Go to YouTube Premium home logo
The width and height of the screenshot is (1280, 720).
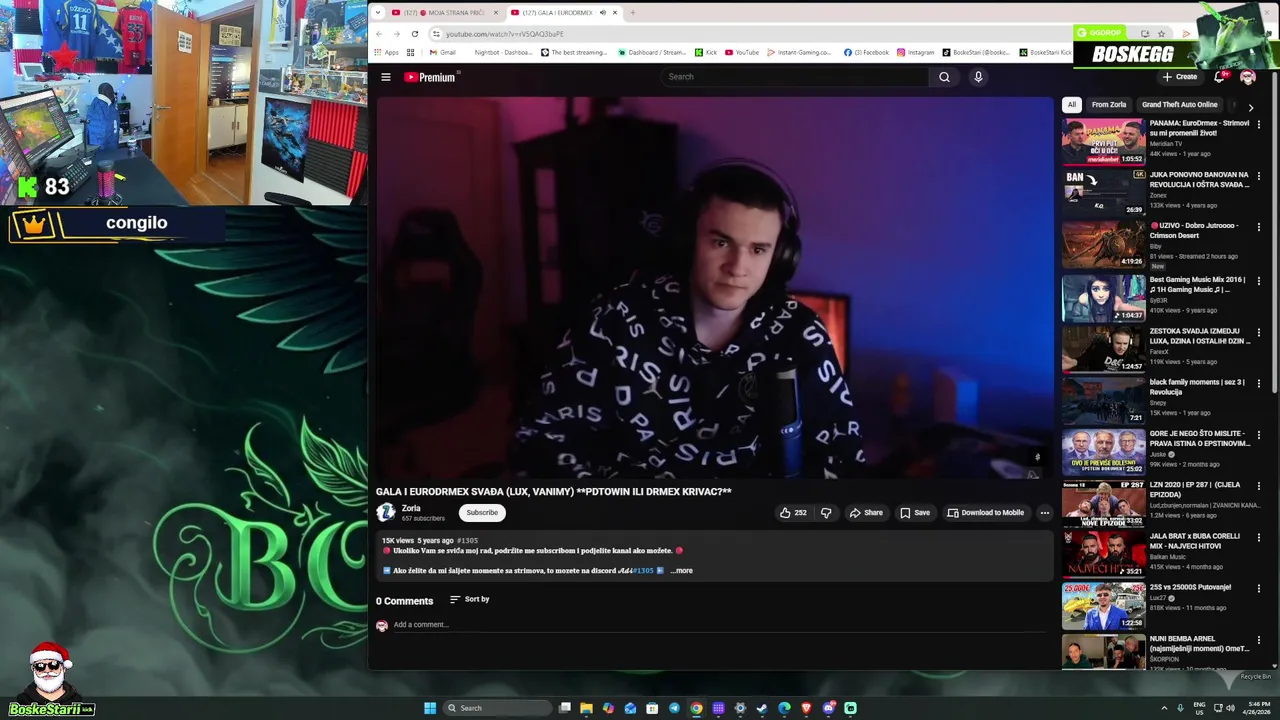[430, 77]
